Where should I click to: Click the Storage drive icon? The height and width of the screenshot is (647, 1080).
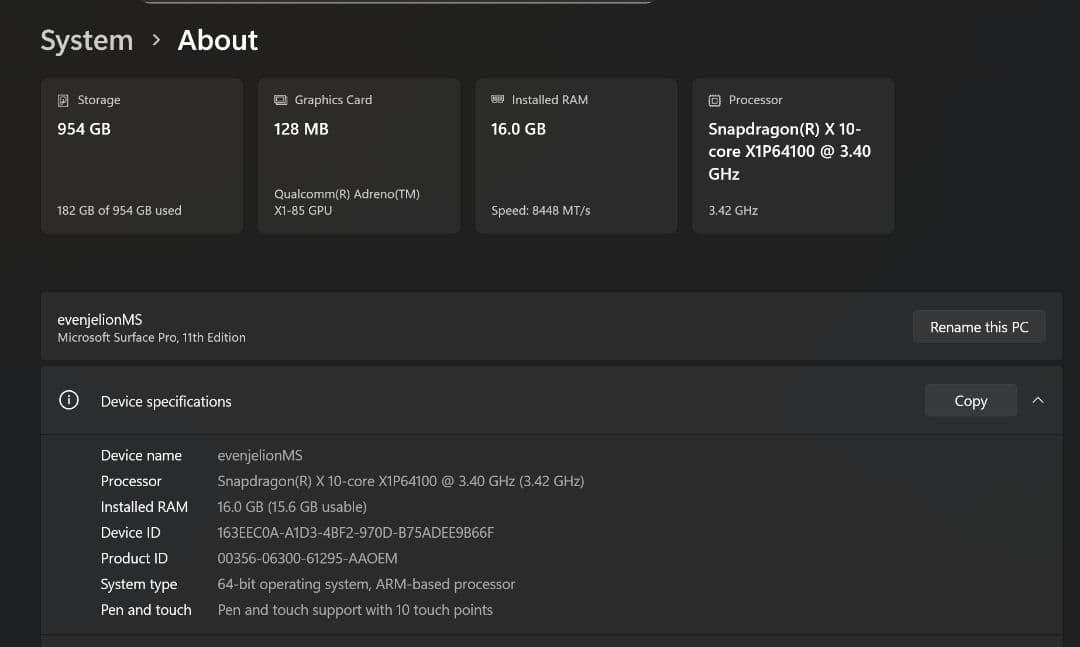tap(64, 100)
